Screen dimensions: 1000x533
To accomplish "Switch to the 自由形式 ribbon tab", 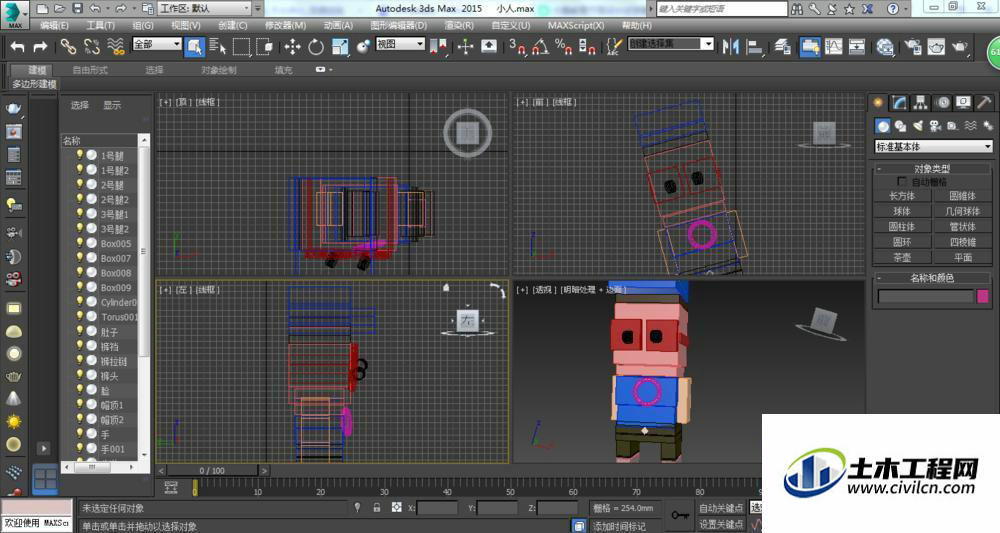I will (x=90, y=69).
